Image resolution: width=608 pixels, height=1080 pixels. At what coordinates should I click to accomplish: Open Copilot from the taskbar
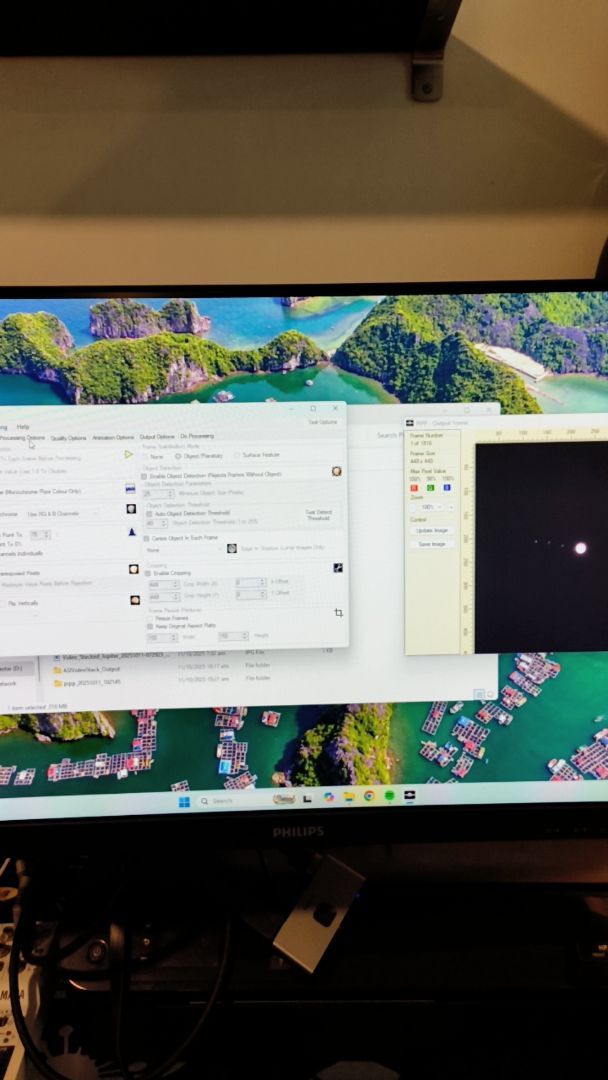tap(328, 797)
